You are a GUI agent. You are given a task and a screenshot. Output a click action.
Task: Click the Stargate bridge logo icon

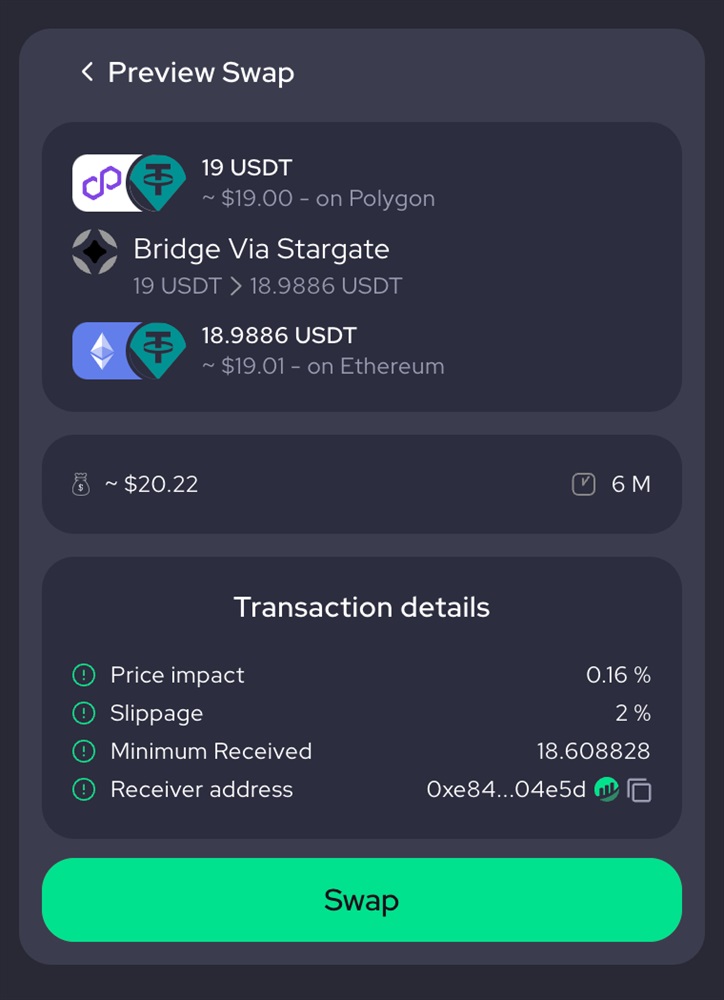click(95, 252)
